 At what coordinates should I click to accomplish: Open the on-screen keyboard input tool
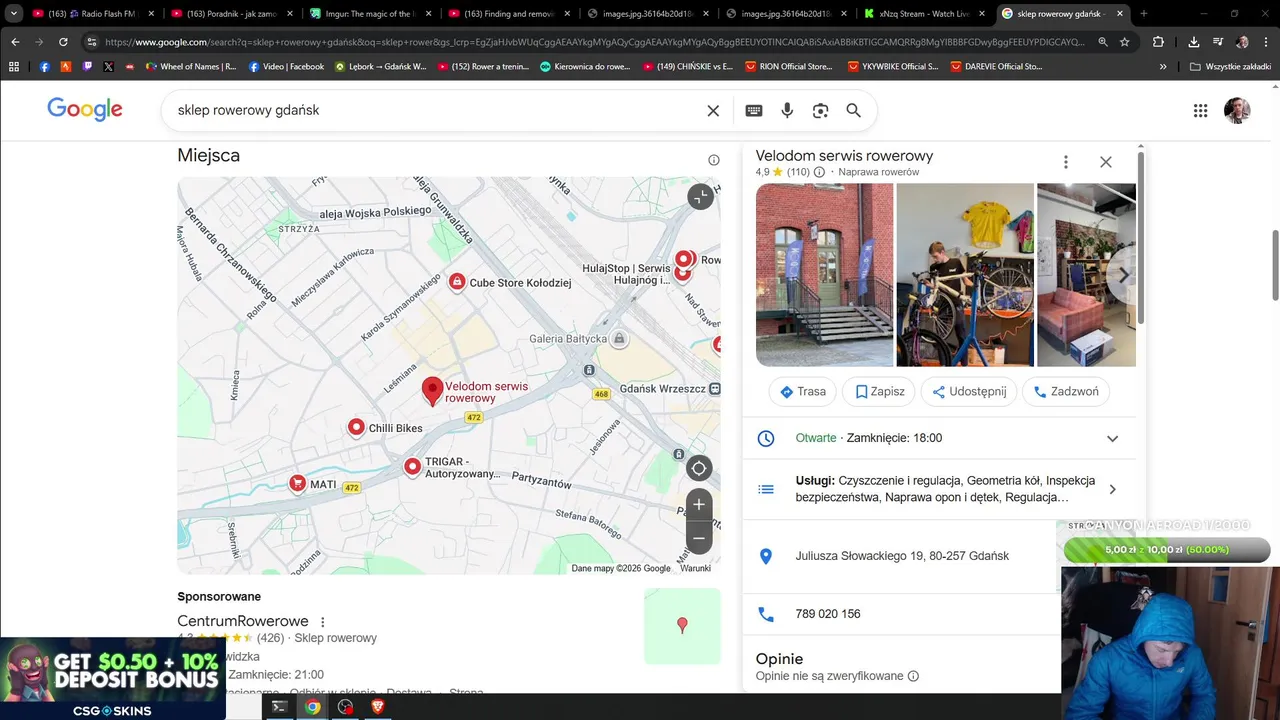[754, 111]
